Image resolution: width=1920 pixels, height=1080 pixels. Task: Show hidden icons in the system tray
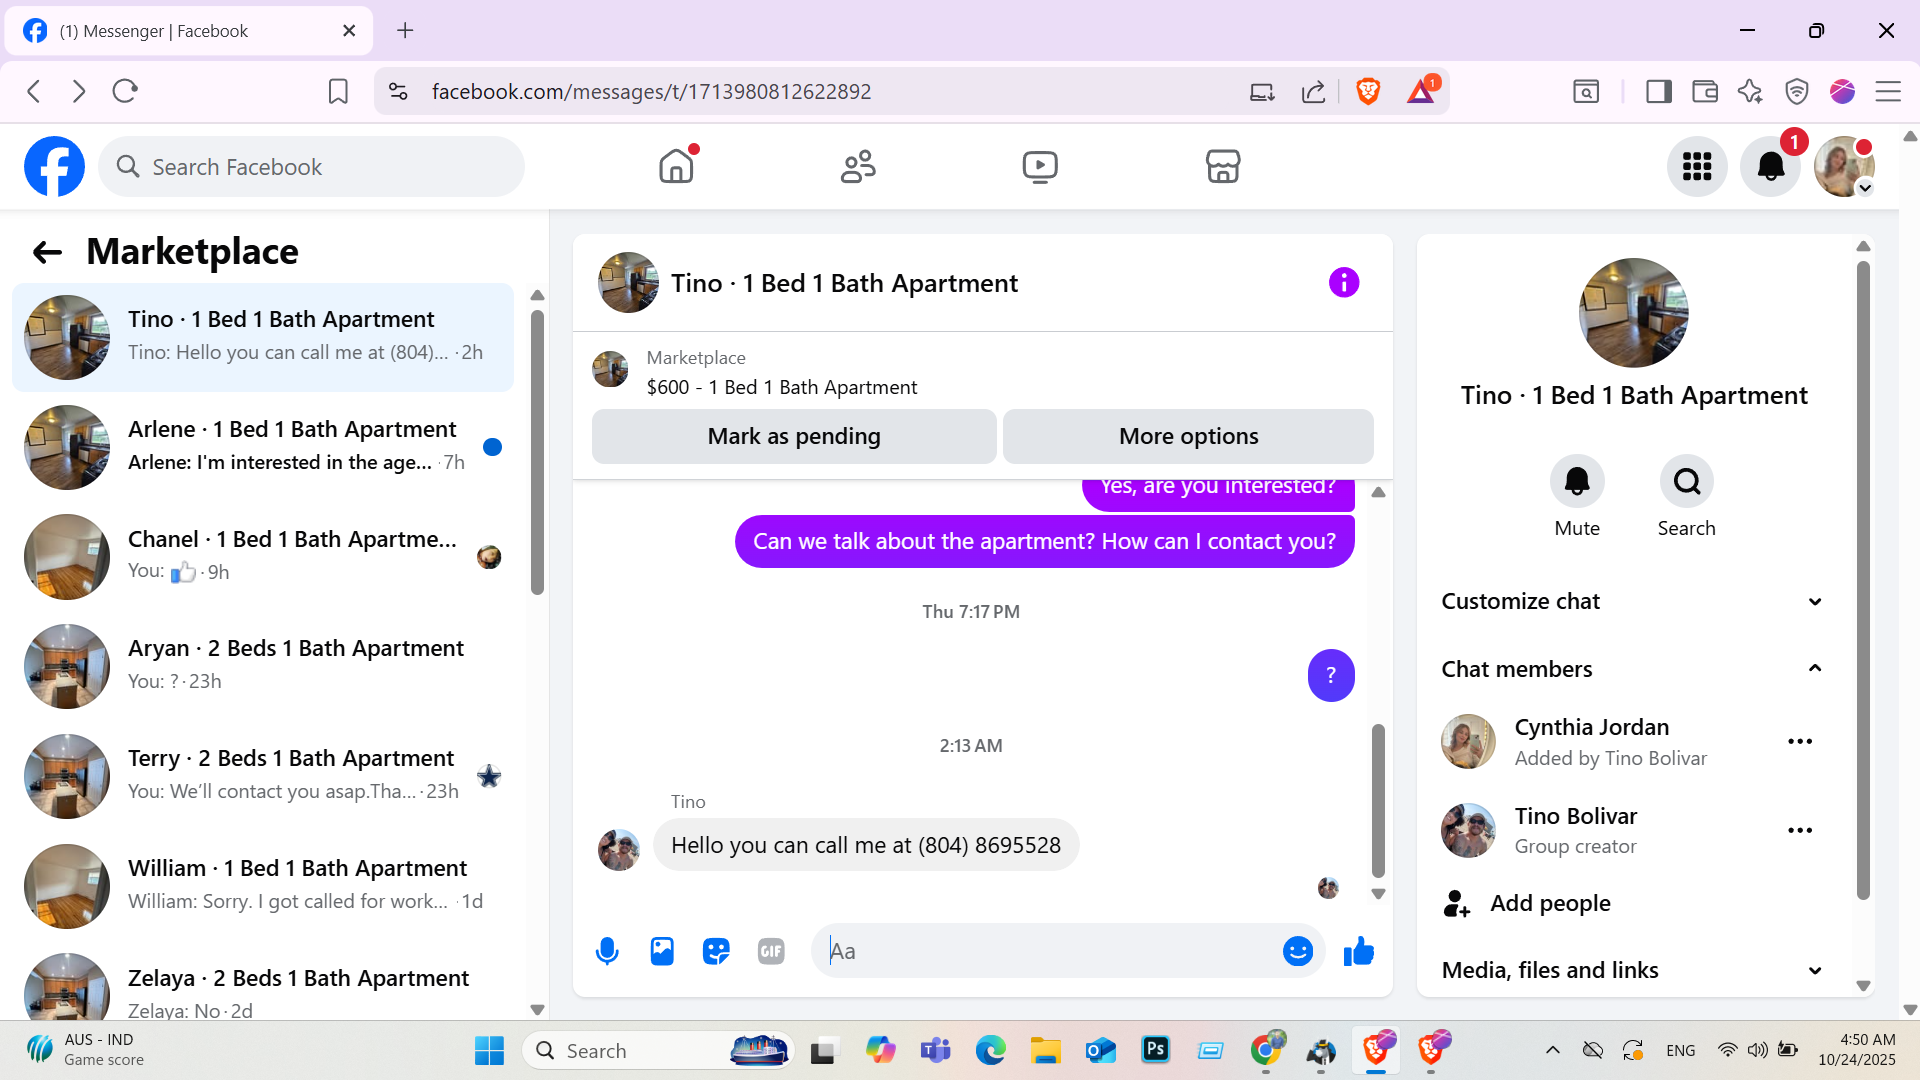1552,1050
